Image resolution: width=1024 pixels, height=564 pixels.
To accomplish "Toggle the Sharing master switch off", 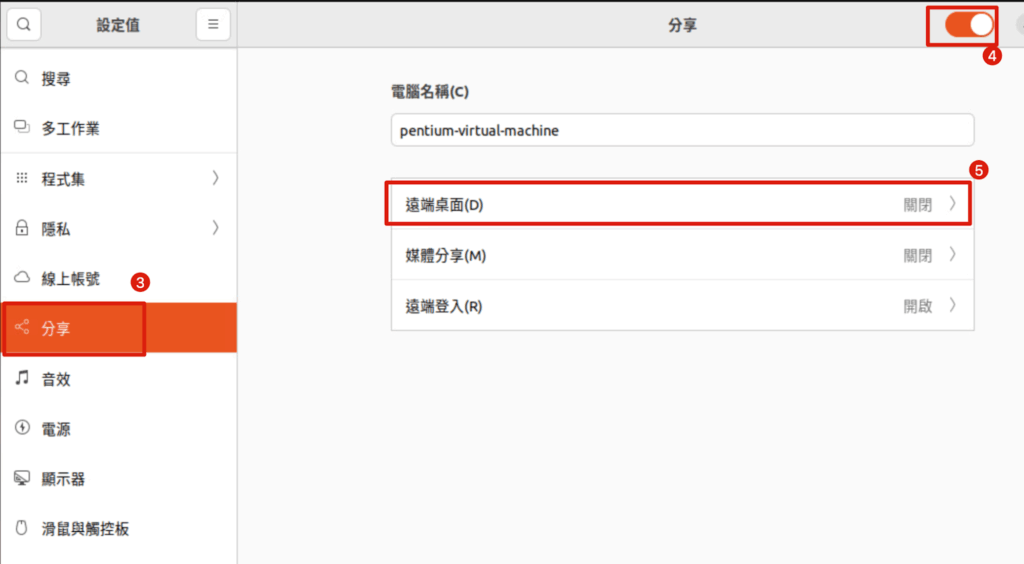I will [968, 25].
